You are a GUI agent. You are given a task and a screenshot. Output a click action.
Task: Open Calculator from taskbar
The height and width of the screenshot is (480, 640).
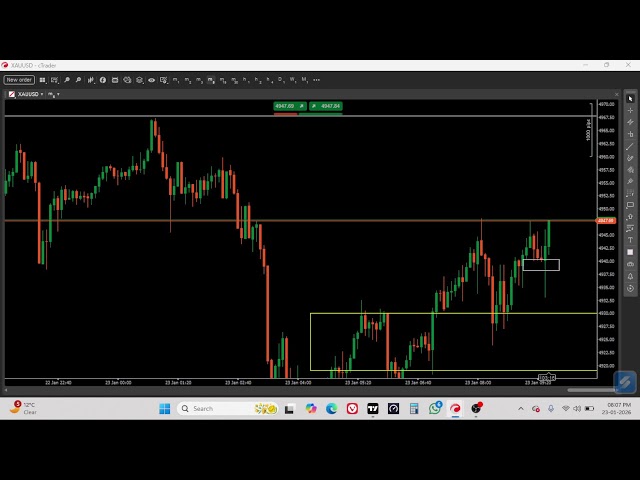[414, 409]
